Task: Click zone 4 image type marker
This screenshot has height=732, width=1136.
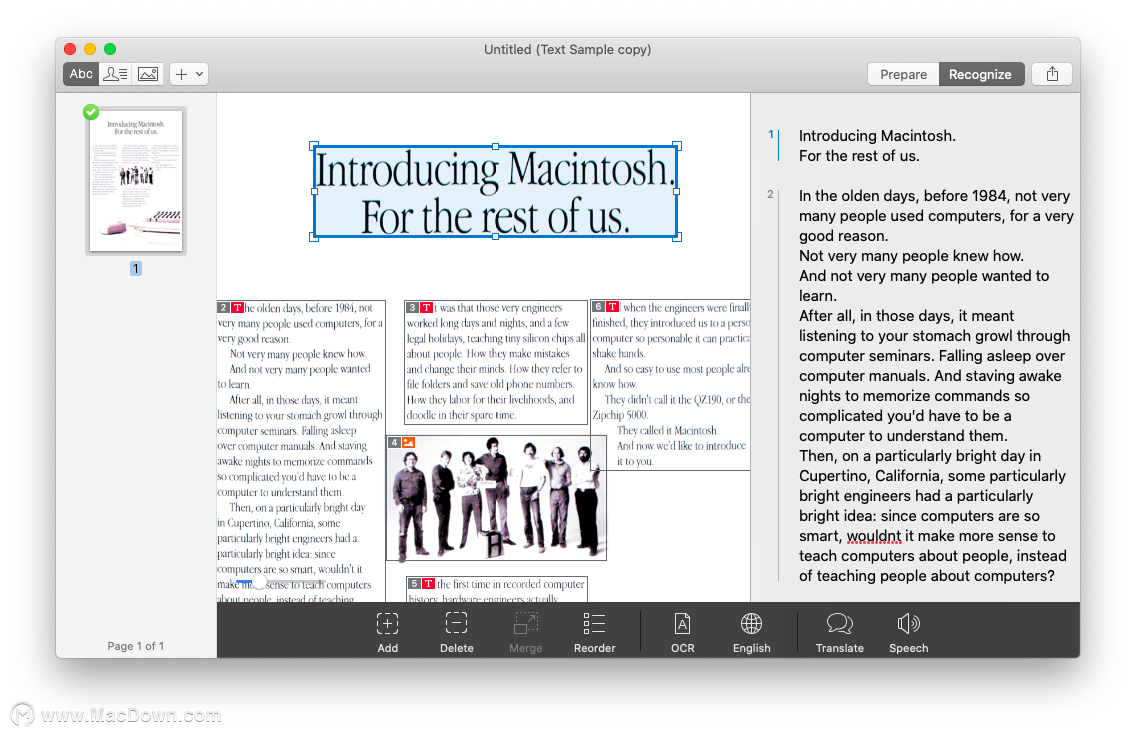Action: pos(409,442)
